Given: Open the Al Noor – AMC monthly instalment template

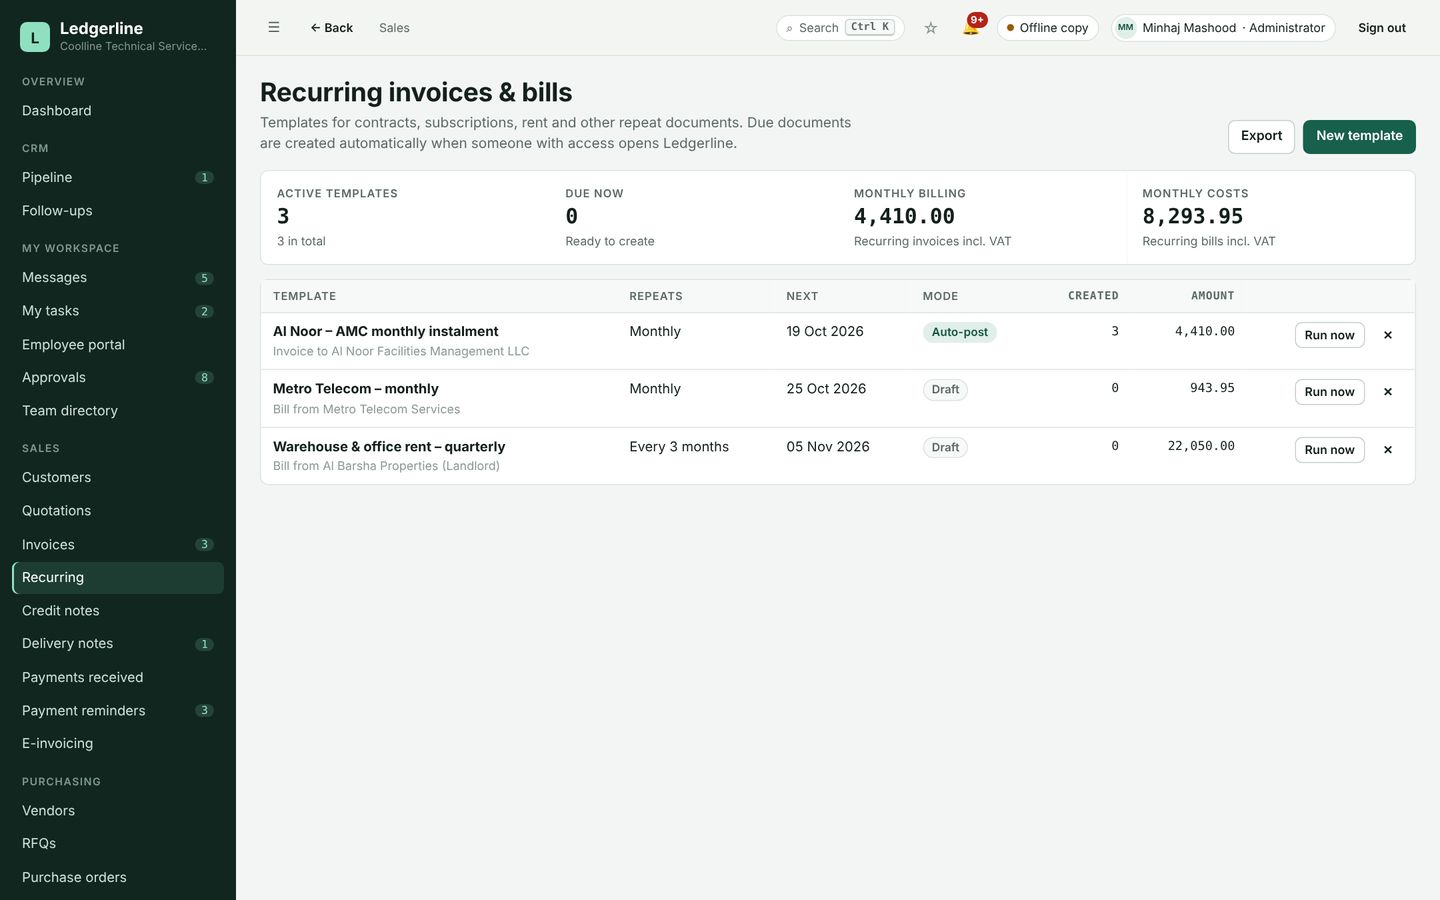Looking at the screenshot, I should pos(385,332).
